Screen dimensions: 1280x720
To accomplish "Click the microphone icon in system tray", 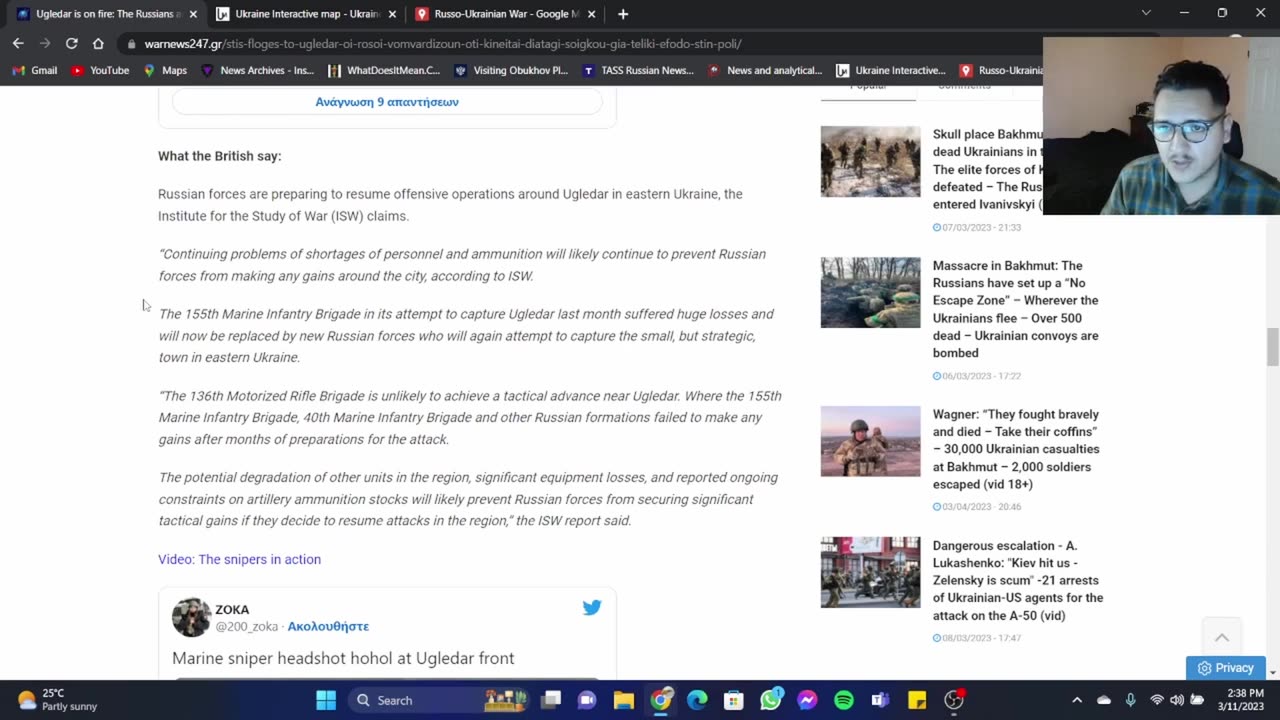I will pyautogui.click(x=1130, y=700).
